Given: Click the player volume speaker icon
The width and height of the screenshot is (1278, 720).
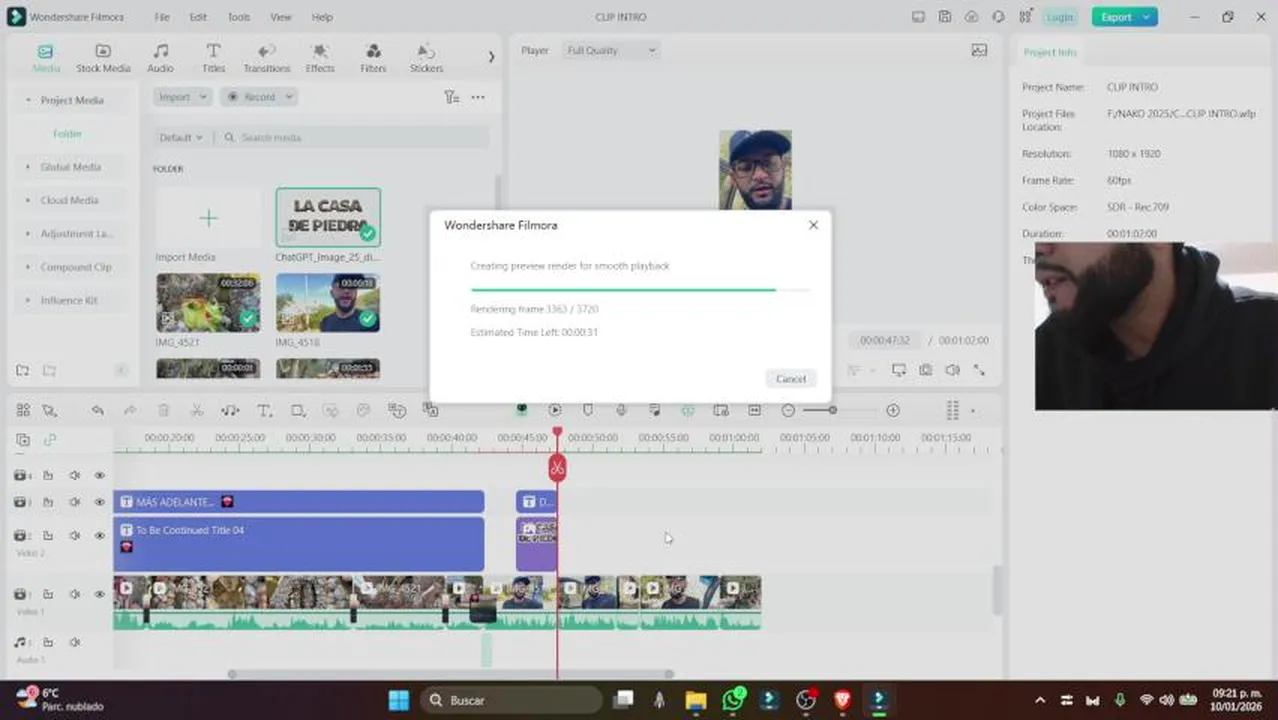Looking at the screenshot, I should pos(952,370).
